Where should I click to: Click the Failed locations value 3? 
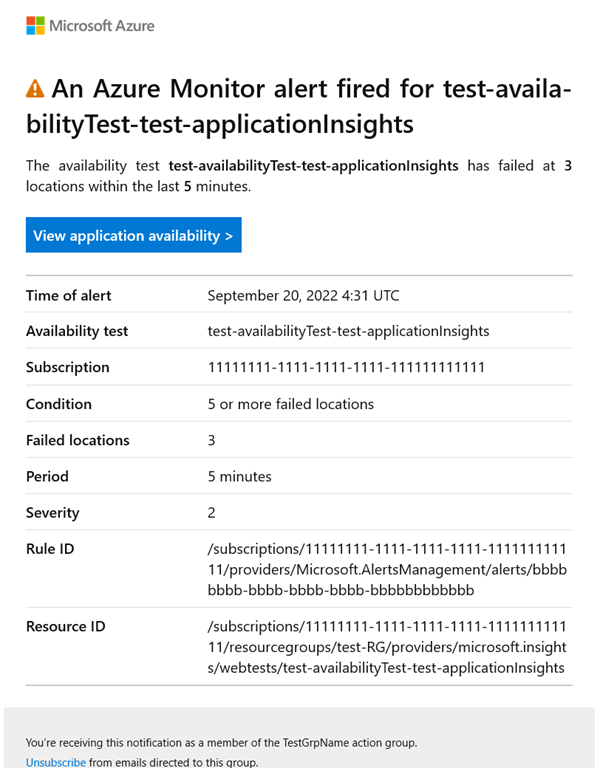pos(211,440)
